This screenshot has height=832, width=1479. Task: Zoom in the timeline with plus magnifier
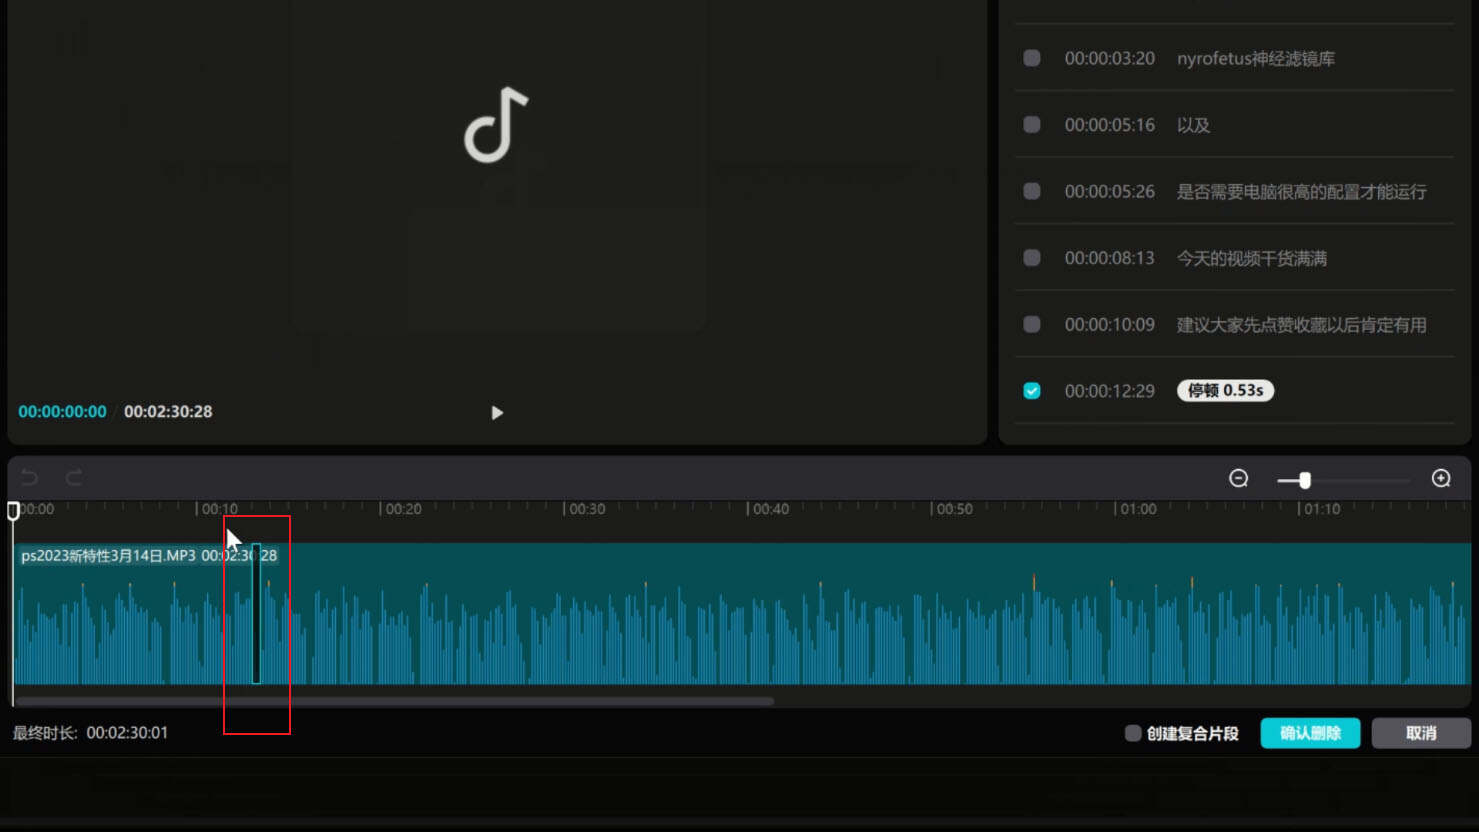[1441, 479]
